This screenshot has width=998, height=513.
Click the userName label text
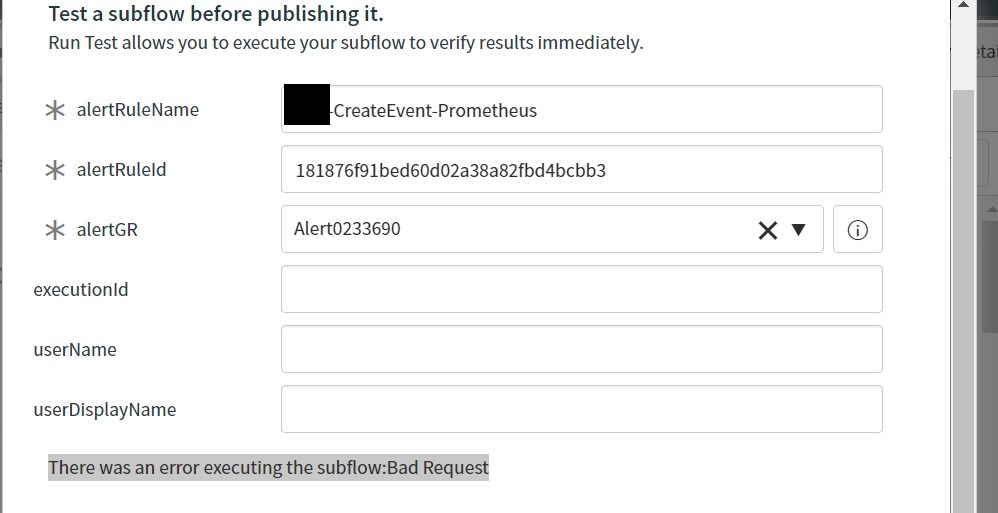click(75, 349)
